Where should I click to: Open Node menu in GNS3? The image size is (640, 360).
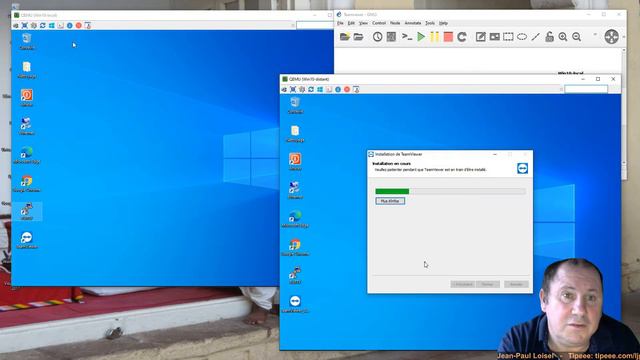395,23
